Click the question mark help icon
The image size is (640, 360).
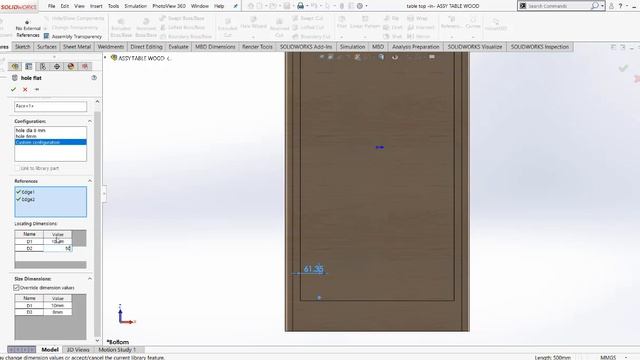tap(620, 6)
